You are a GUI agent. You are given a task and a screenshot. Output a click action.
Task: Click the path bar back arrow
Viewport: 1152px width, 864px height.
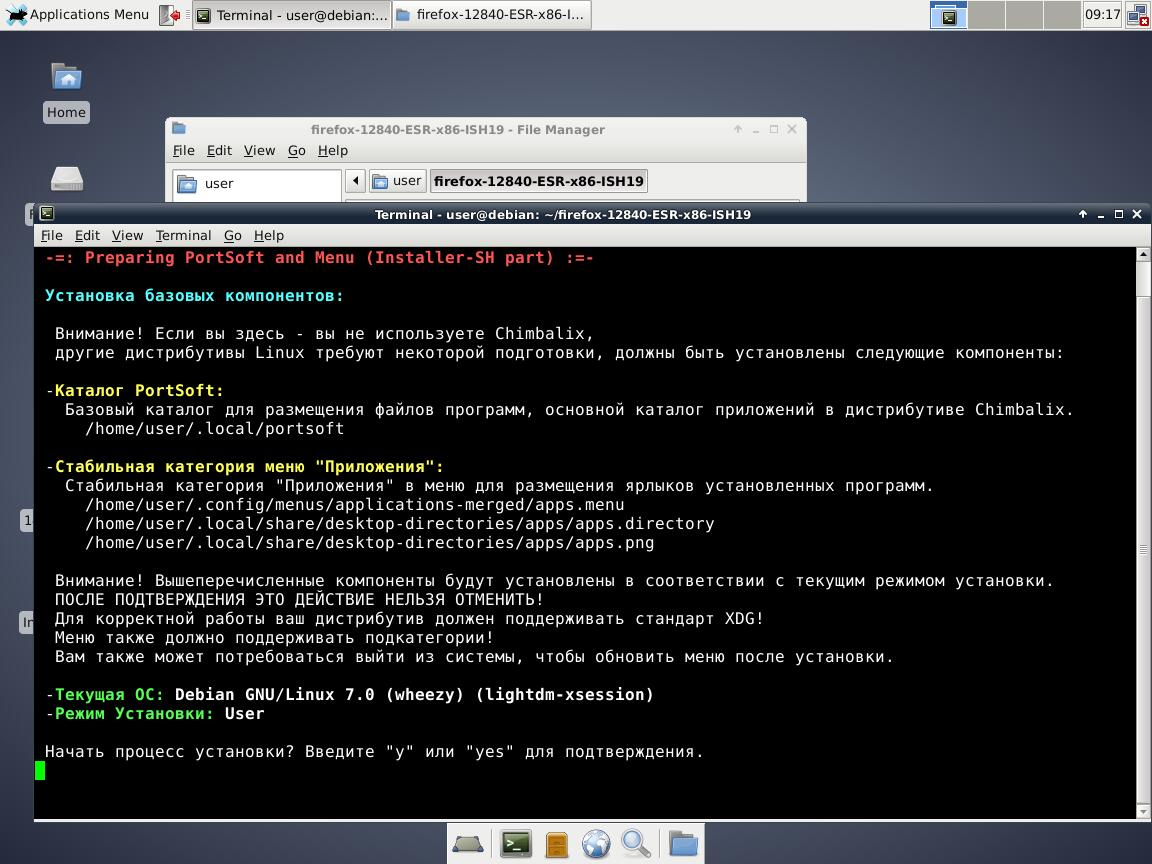(356, 181)
